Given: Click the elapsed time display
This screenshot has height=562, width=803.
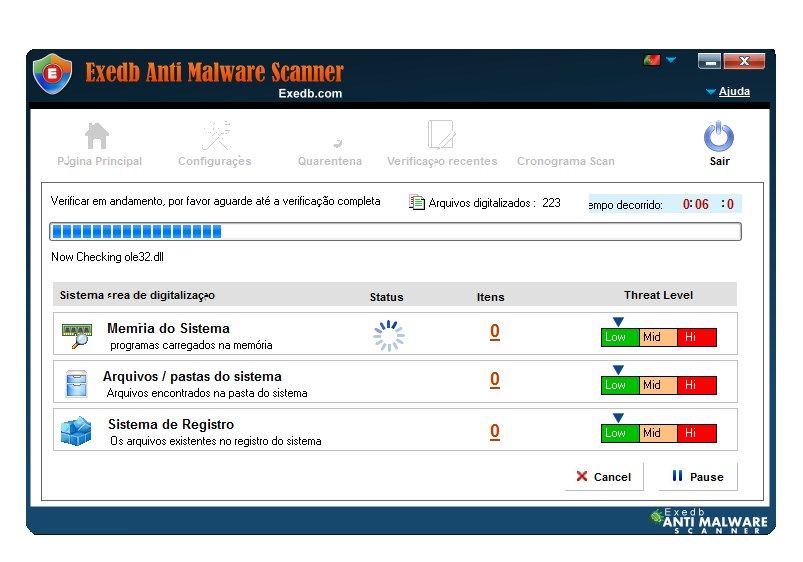Looking at the screenshot, I should click(x=665, y=204).
